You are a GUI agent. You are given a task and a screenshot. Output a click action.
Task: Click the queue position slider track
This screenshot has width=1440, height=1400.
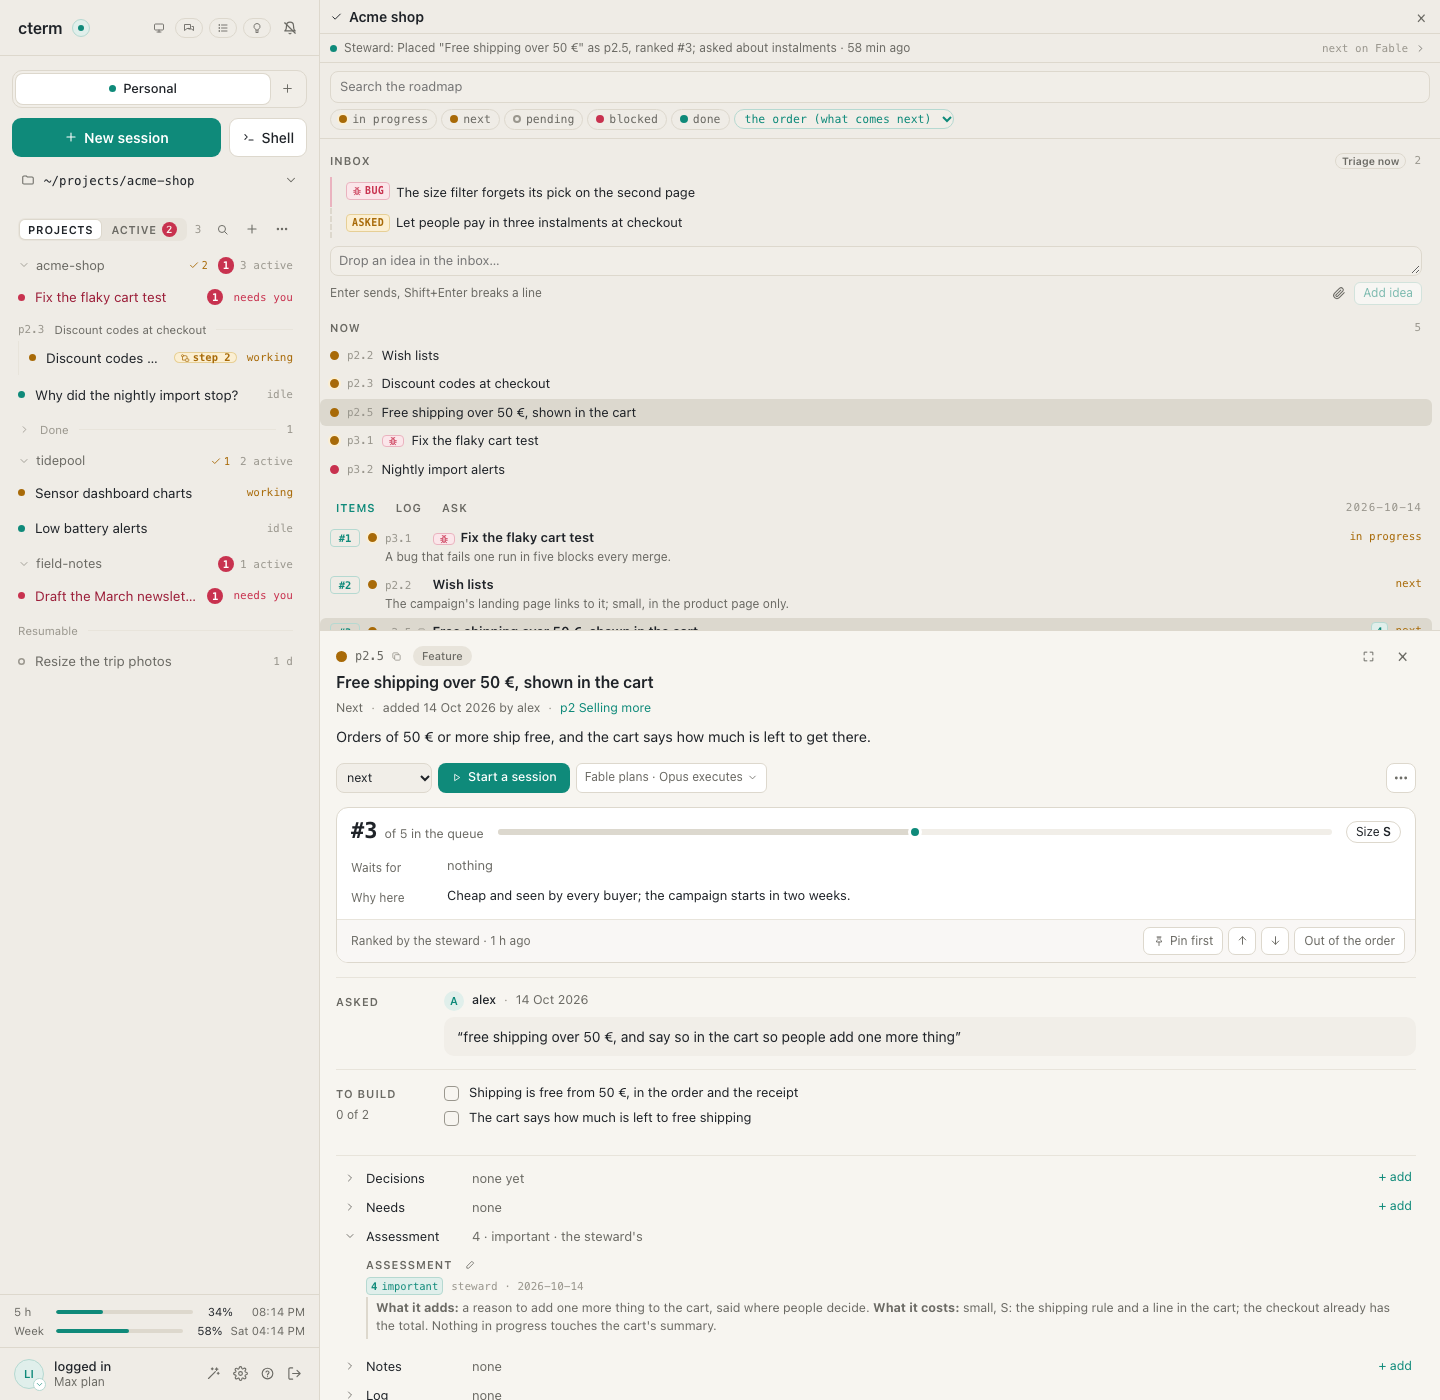914,832
